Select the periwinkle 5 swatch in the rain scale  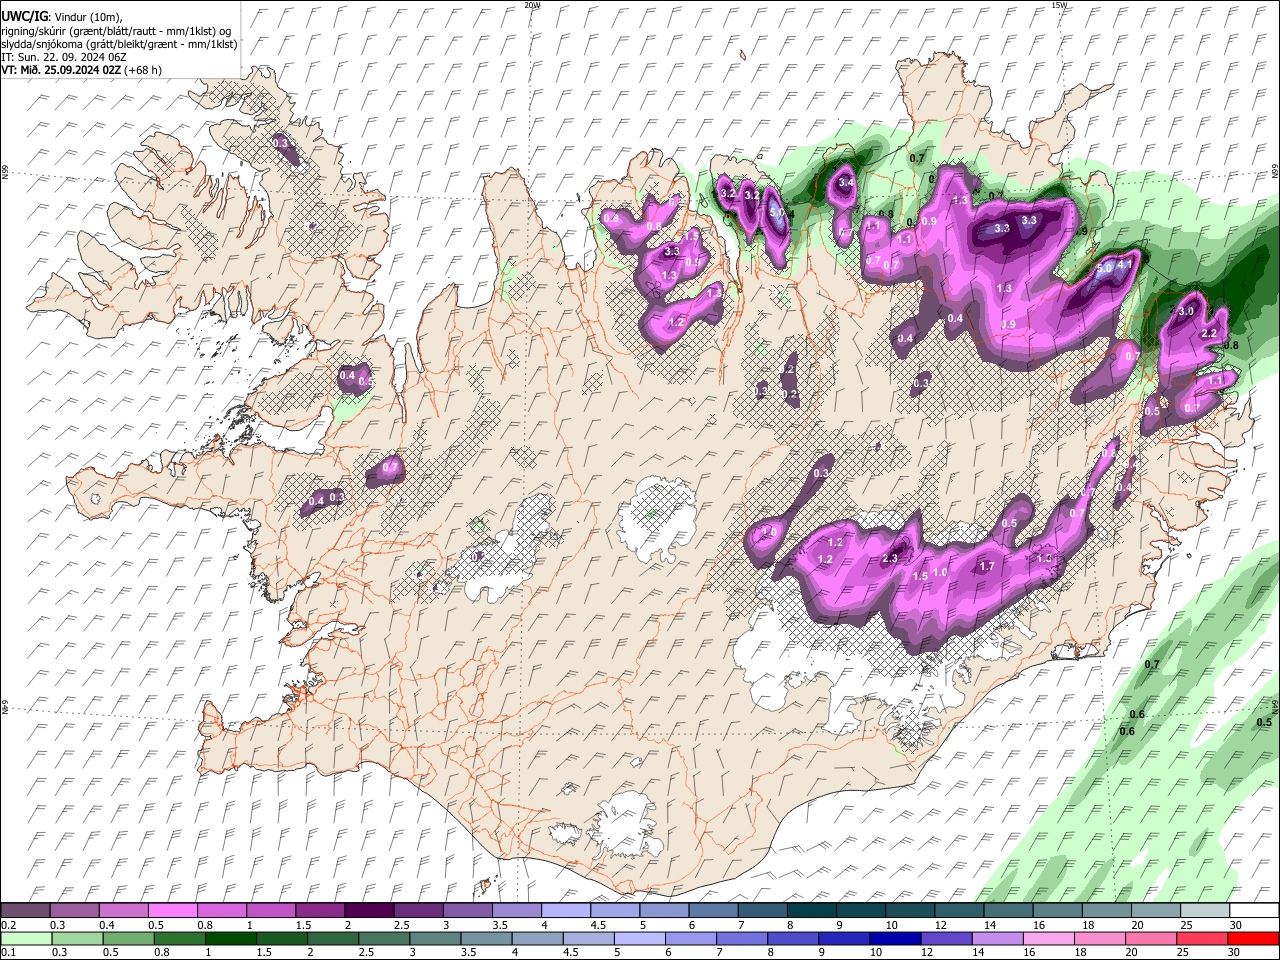coord(639,938)
